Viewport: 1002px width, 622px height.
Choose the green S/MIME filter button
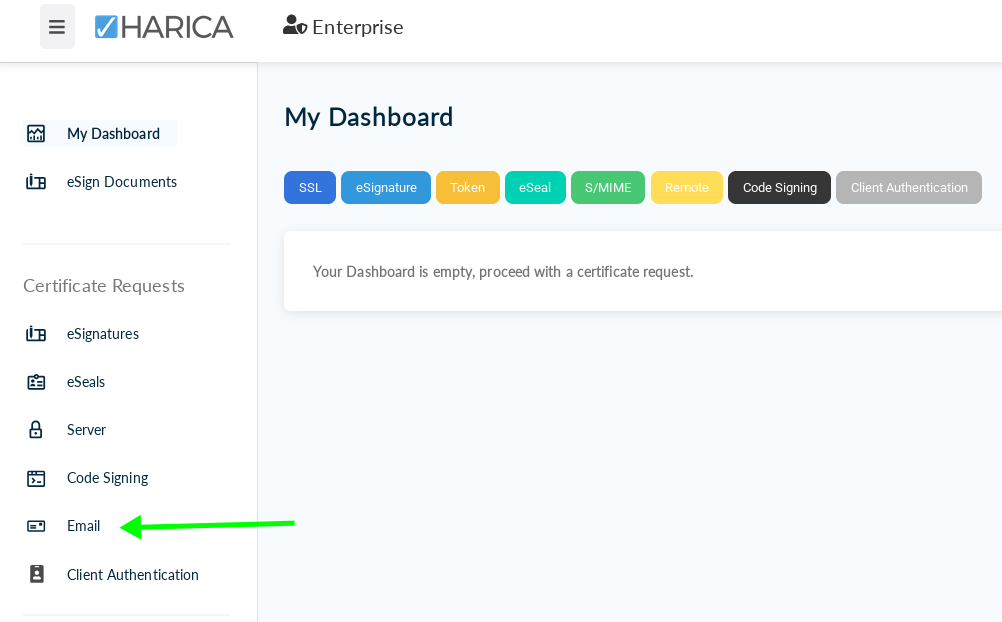(608, 188)
